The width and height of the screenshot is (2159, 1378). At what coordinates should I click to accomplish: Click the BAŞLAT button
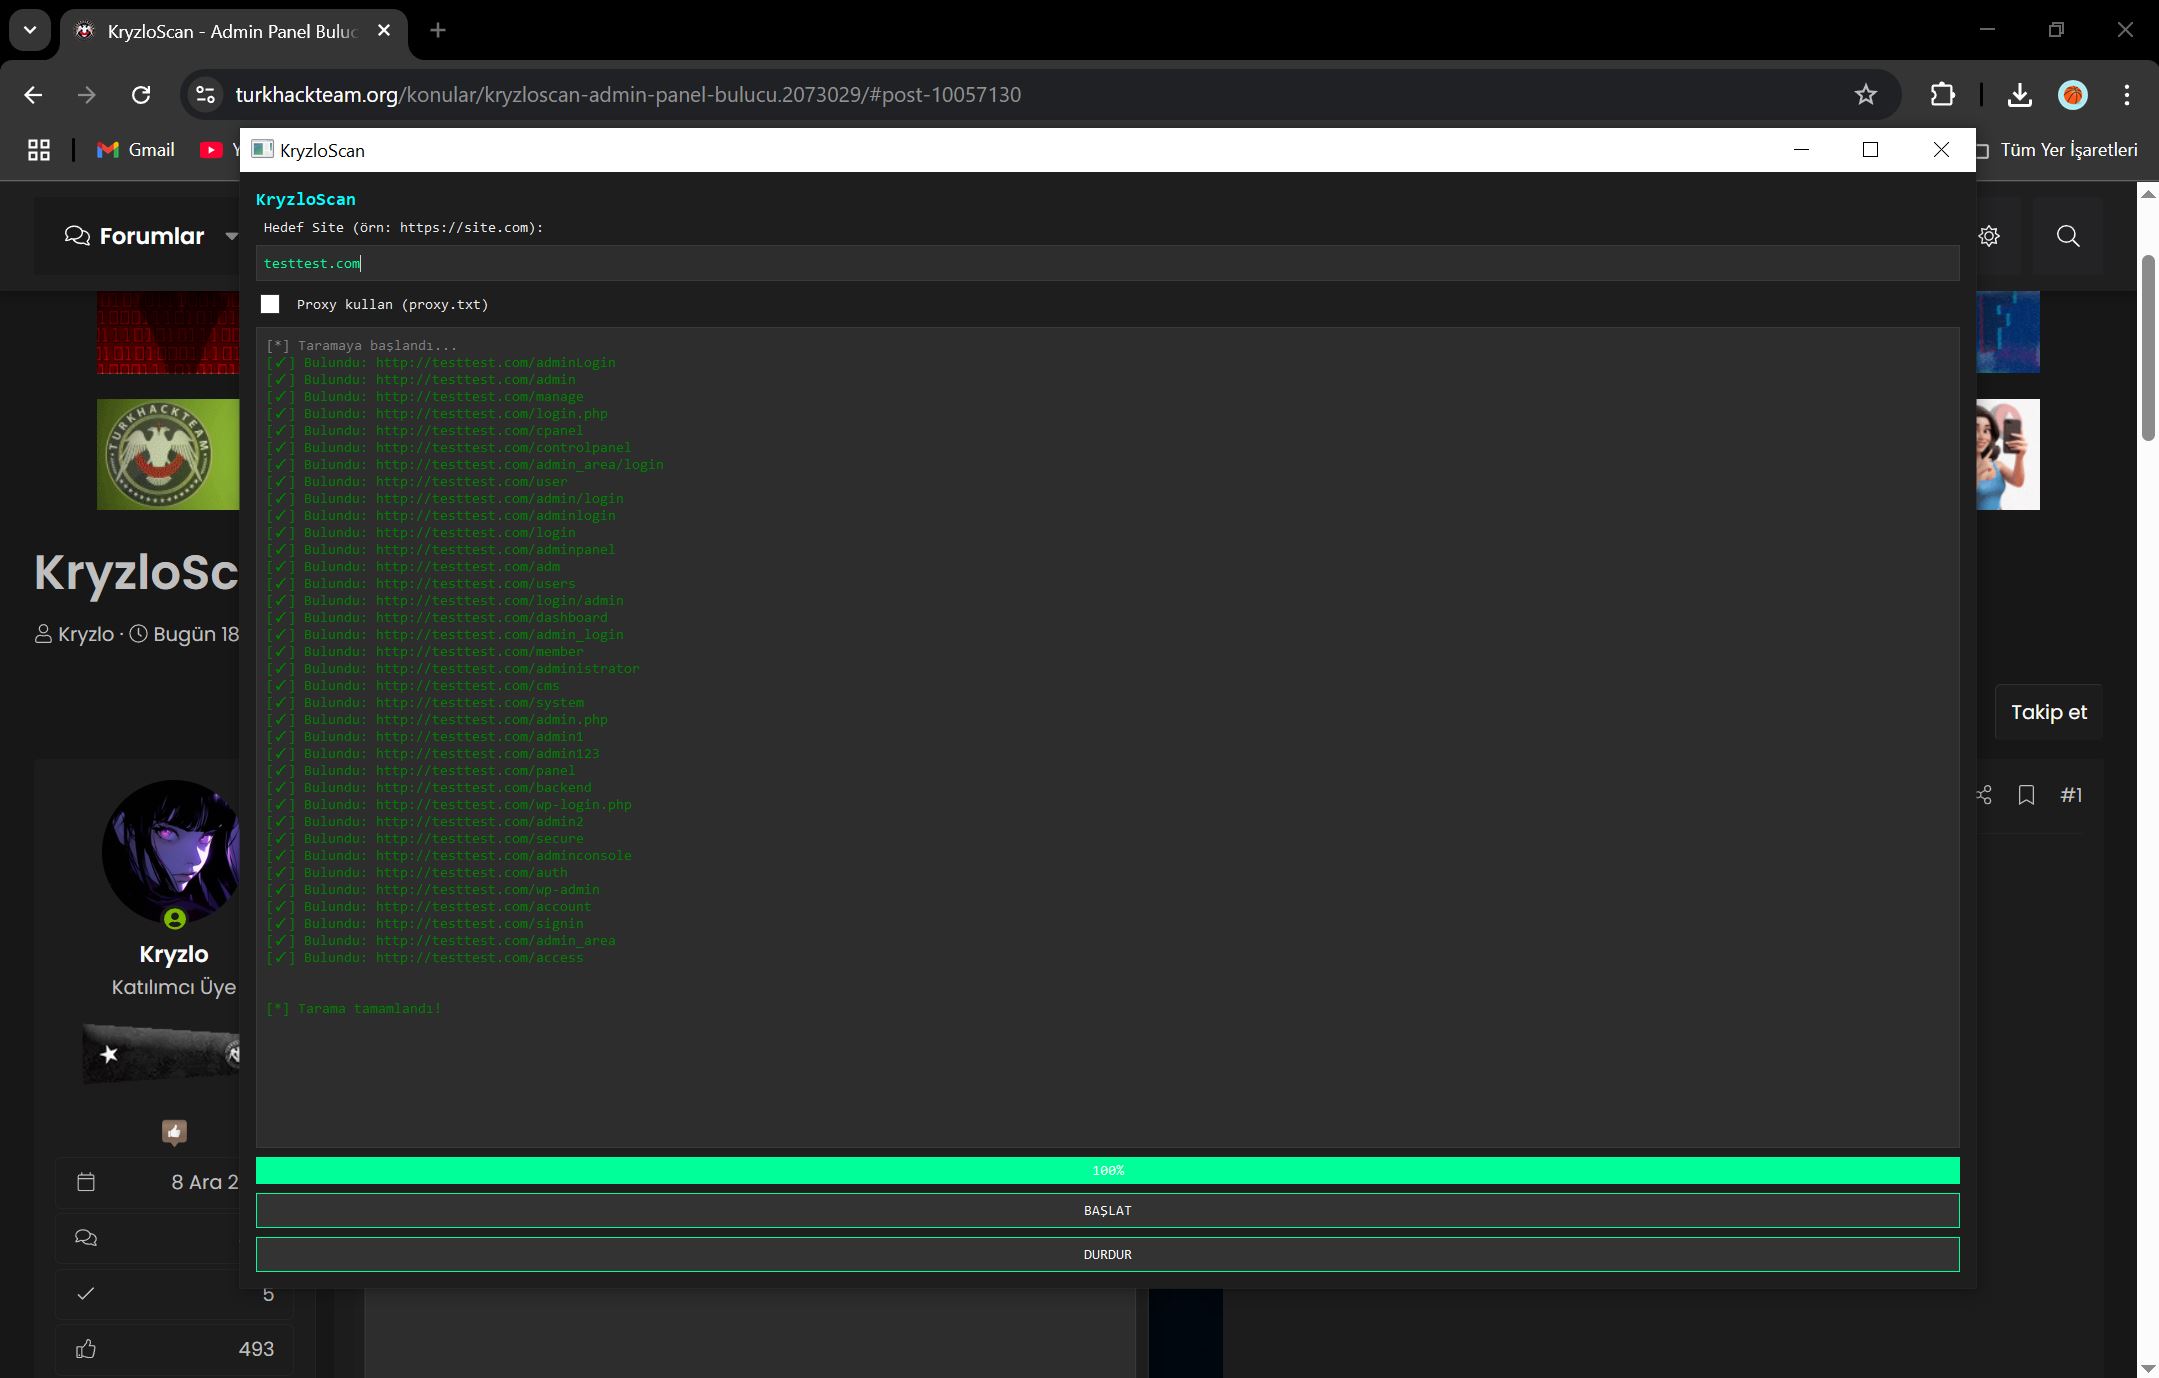click(1107, 1210)
